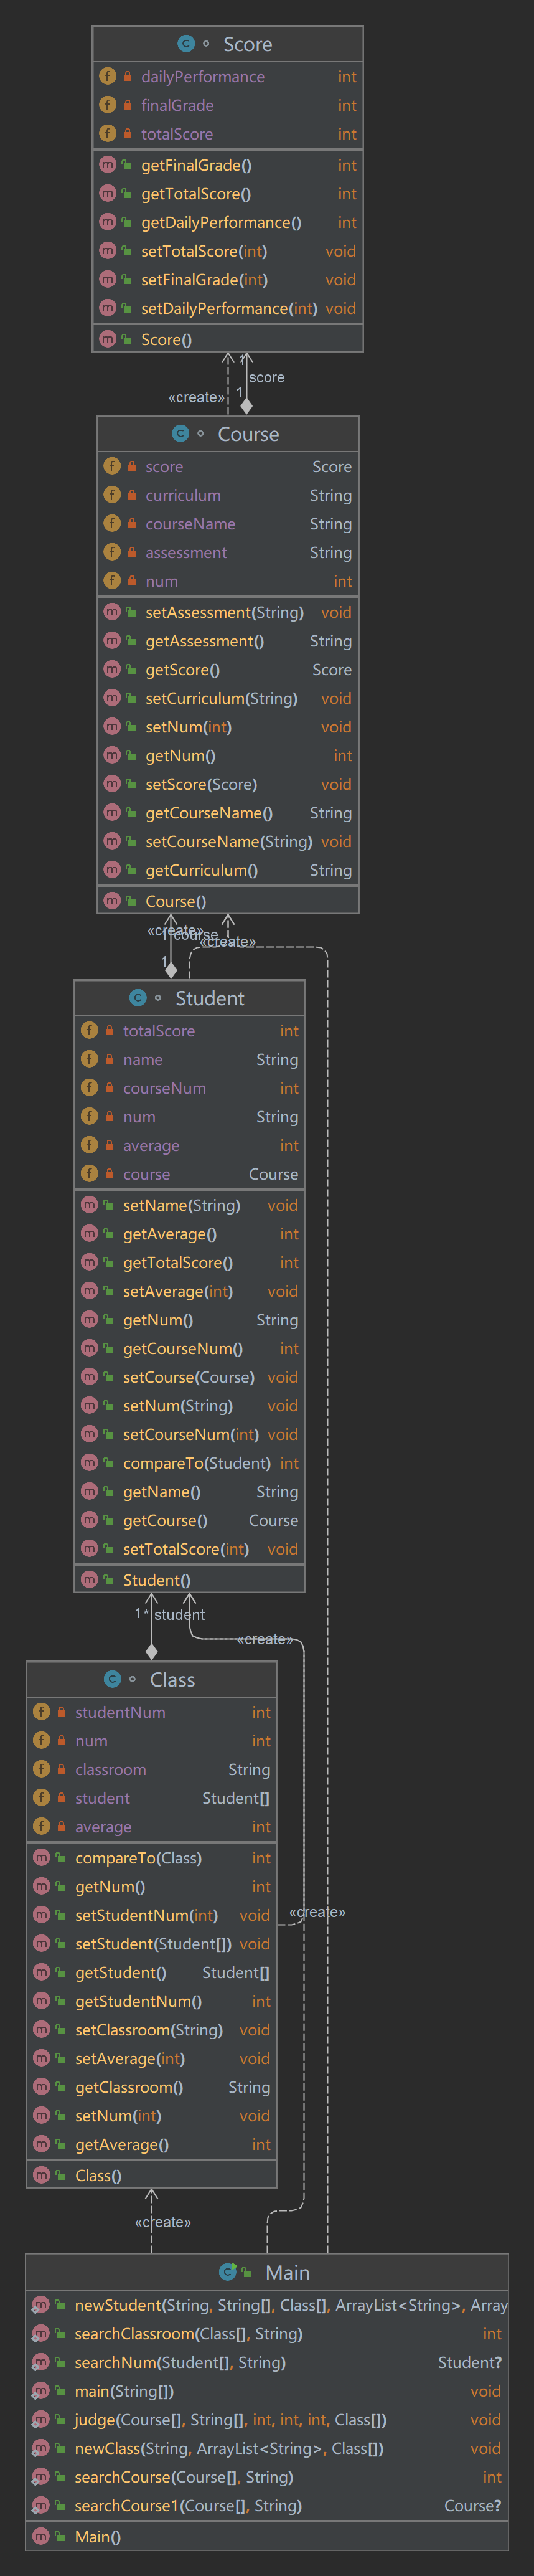This screenshot has height=2576, width=534.
Task: Click the class icon next to Student title
Action: click(x=138, y=998)
